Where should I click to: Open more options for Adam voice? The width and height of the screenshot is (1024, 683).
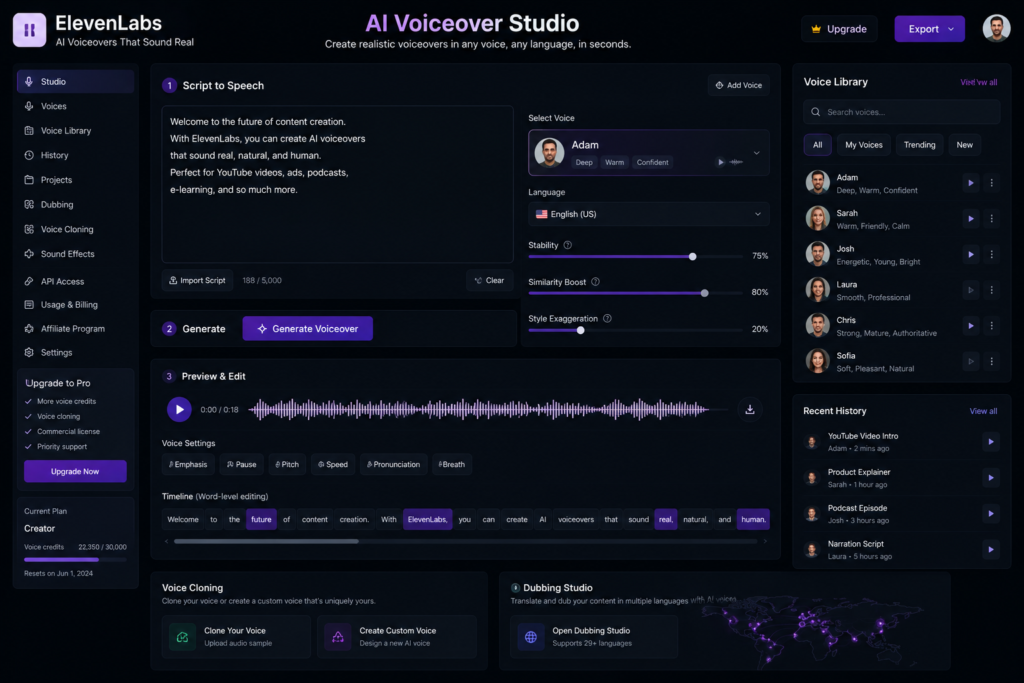[x=991, y=183]
